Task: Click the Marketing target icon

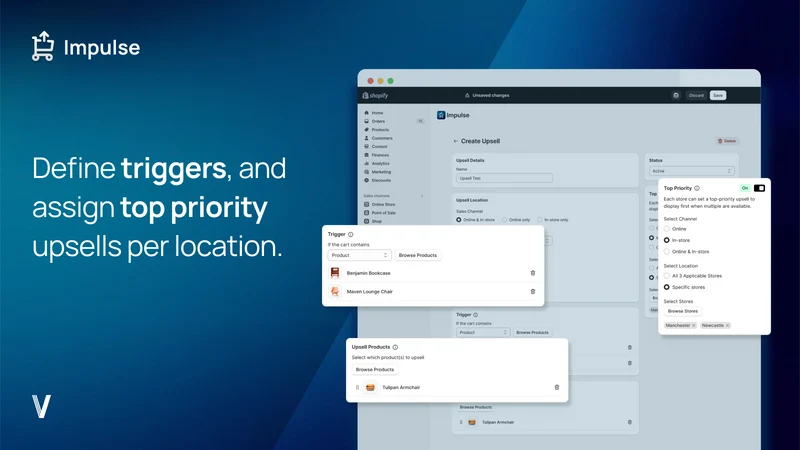Action: tap(366, 172)
